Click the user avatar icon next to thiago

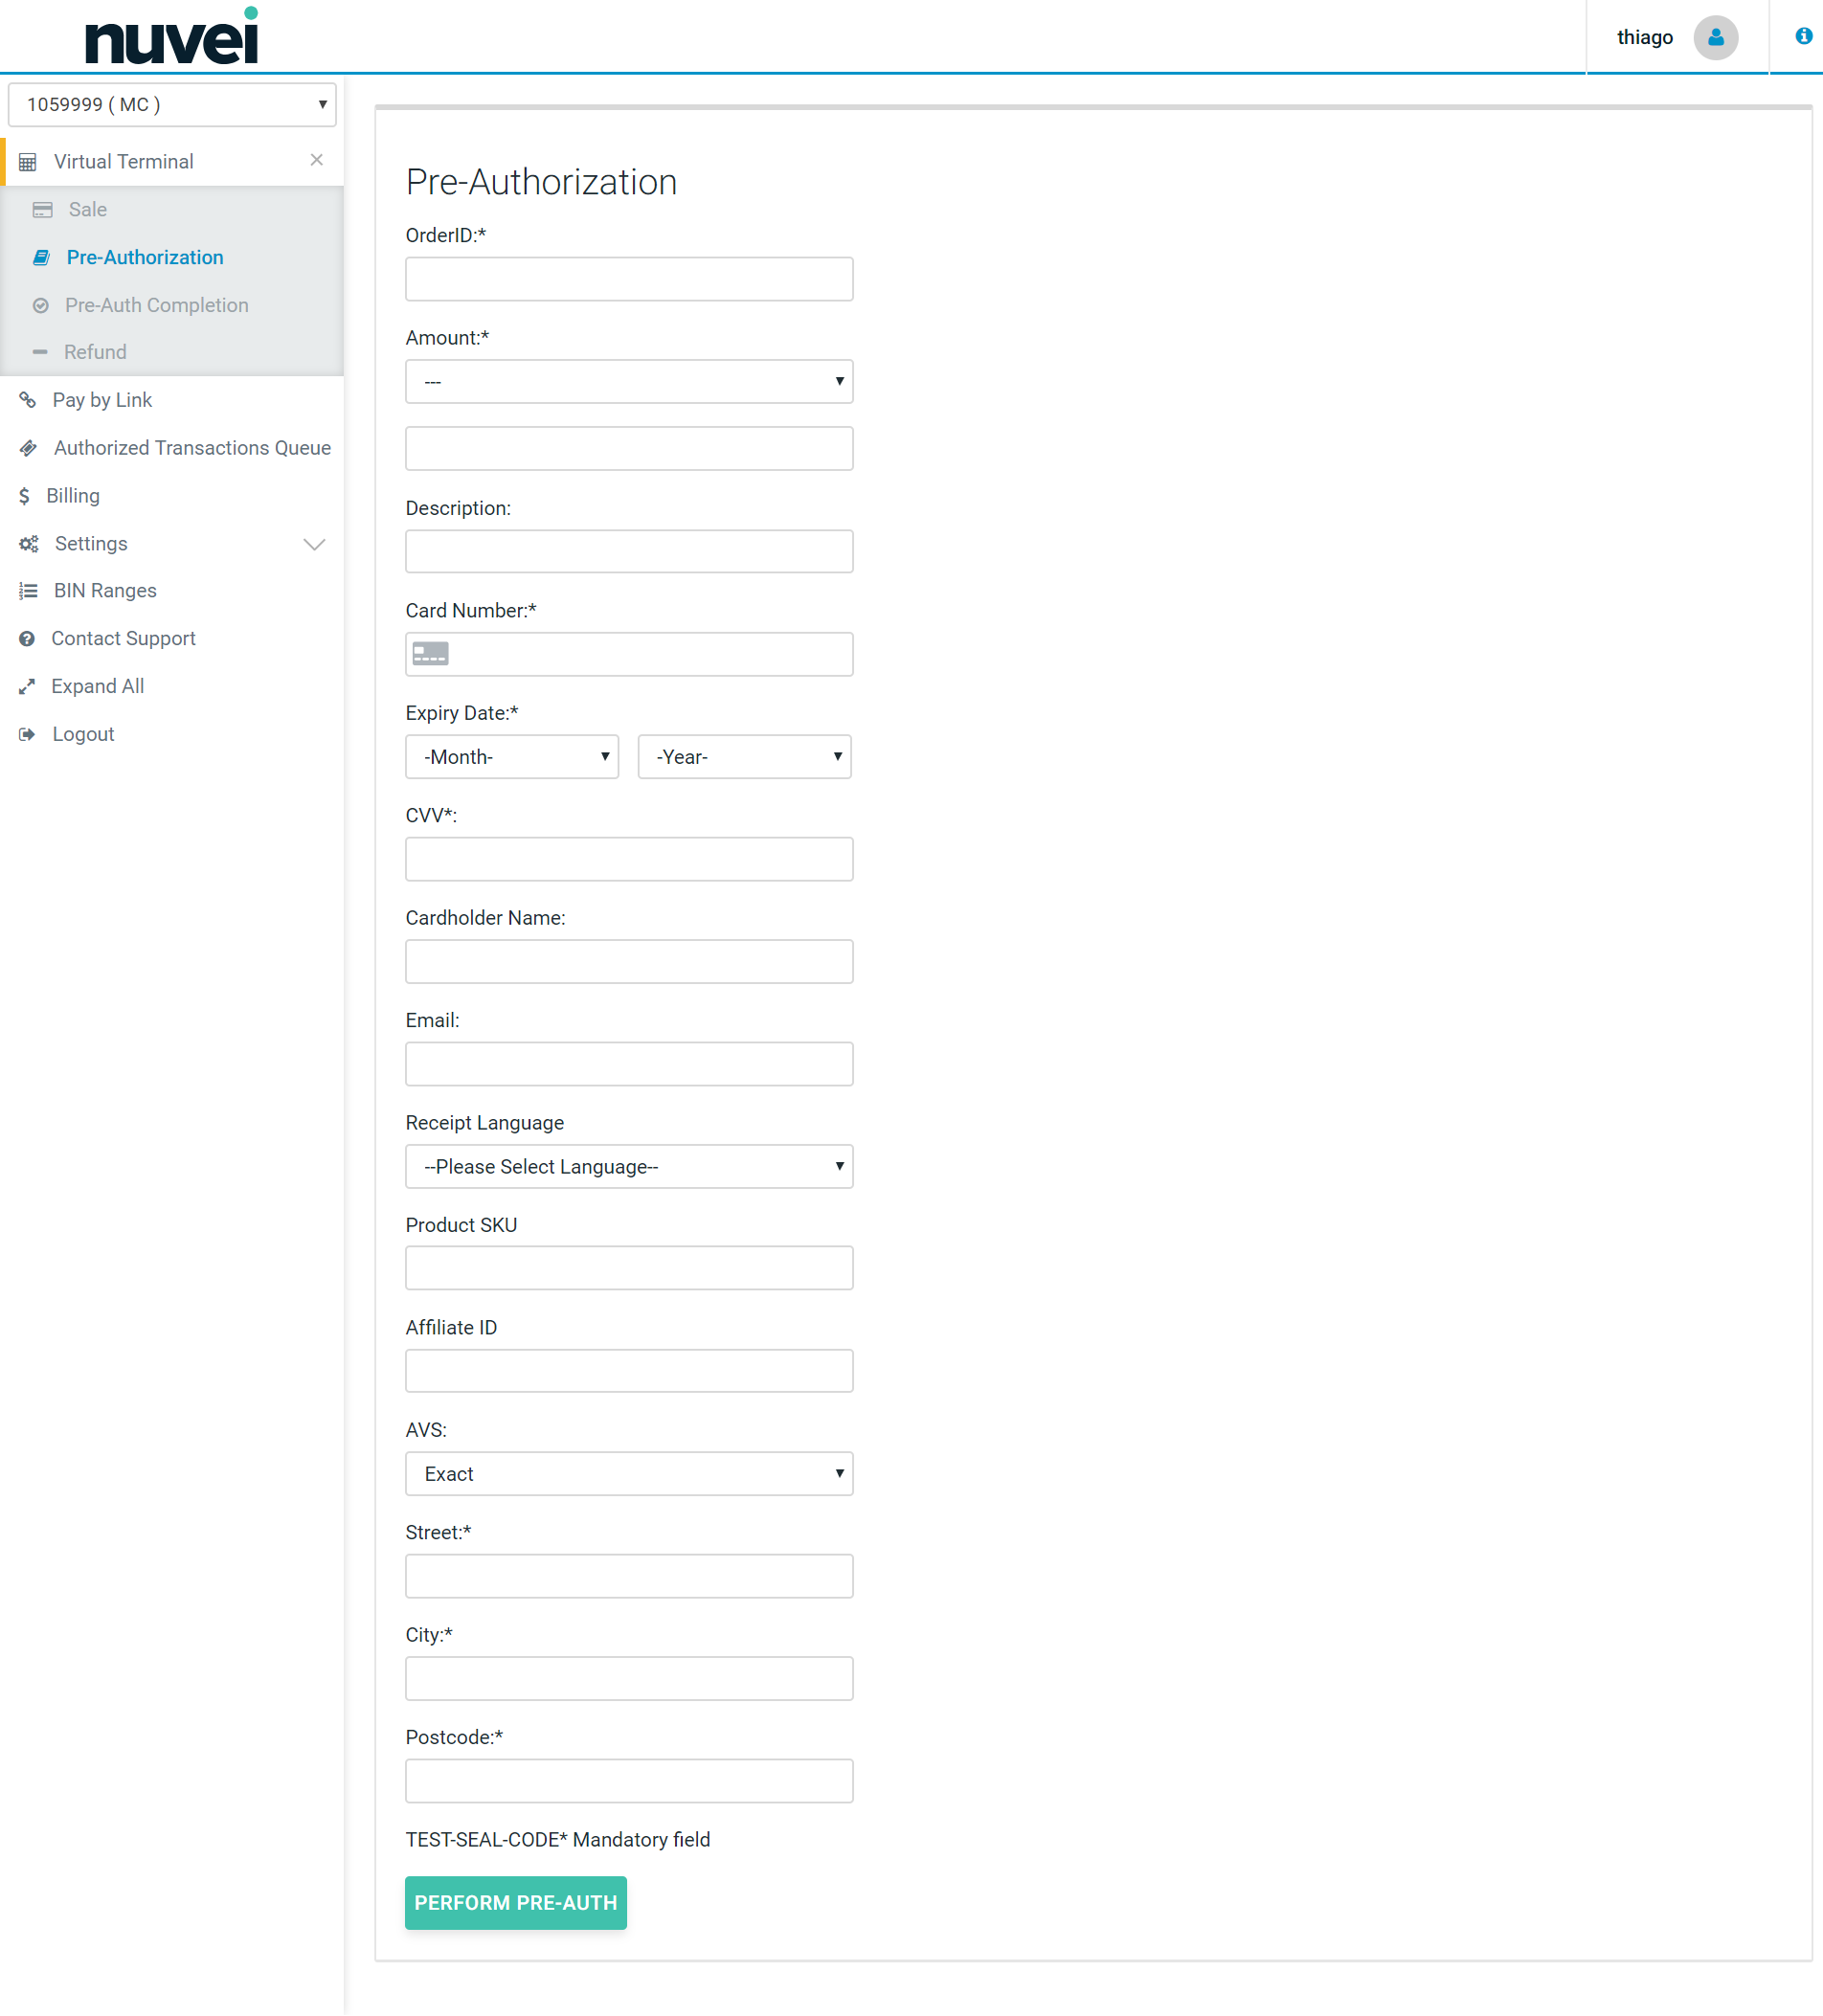[x=1714, y=38]
